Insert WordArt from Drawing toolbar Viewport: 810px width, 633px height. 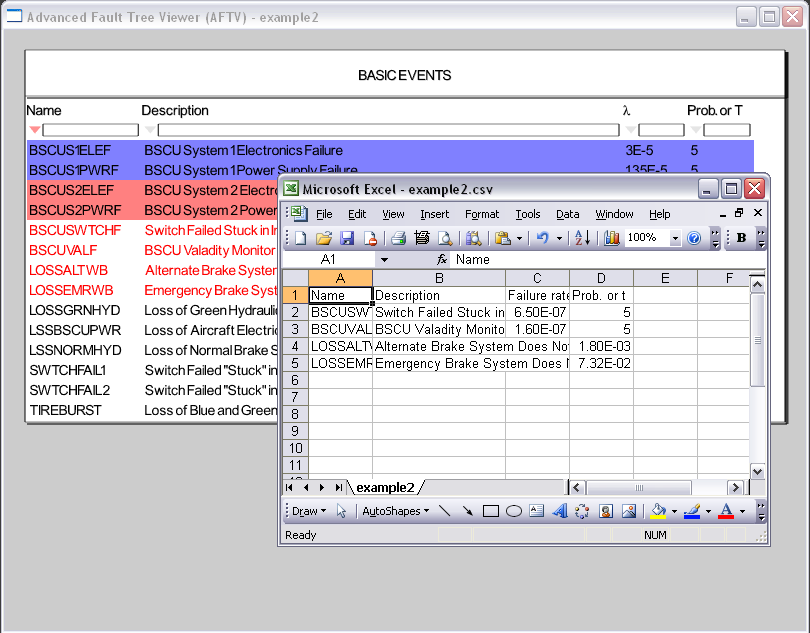click(x=559, y=511)
